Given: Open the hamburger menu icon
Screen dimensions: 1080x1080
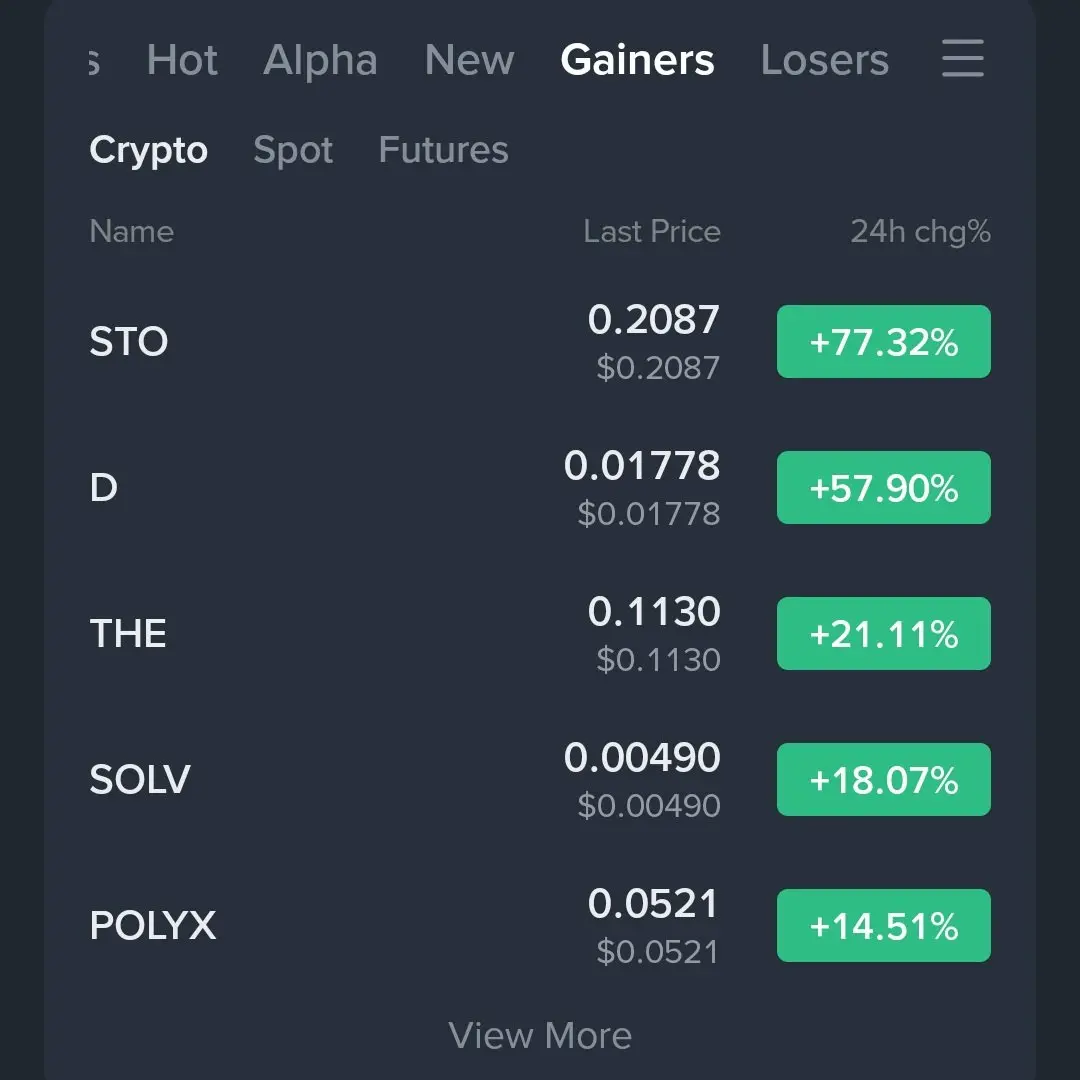Looking at the screenshot, I should coord(962,59).
